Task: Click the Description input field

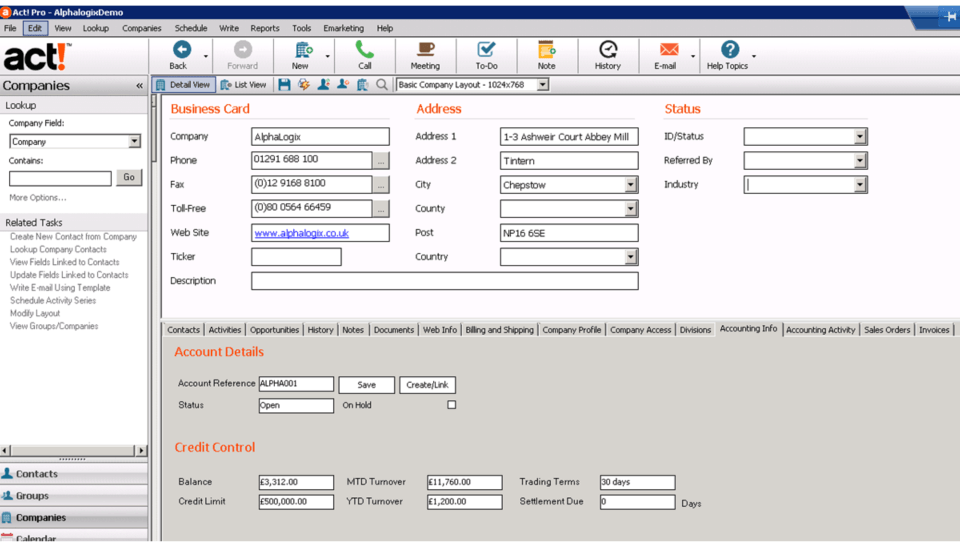Action: [444, 281]
